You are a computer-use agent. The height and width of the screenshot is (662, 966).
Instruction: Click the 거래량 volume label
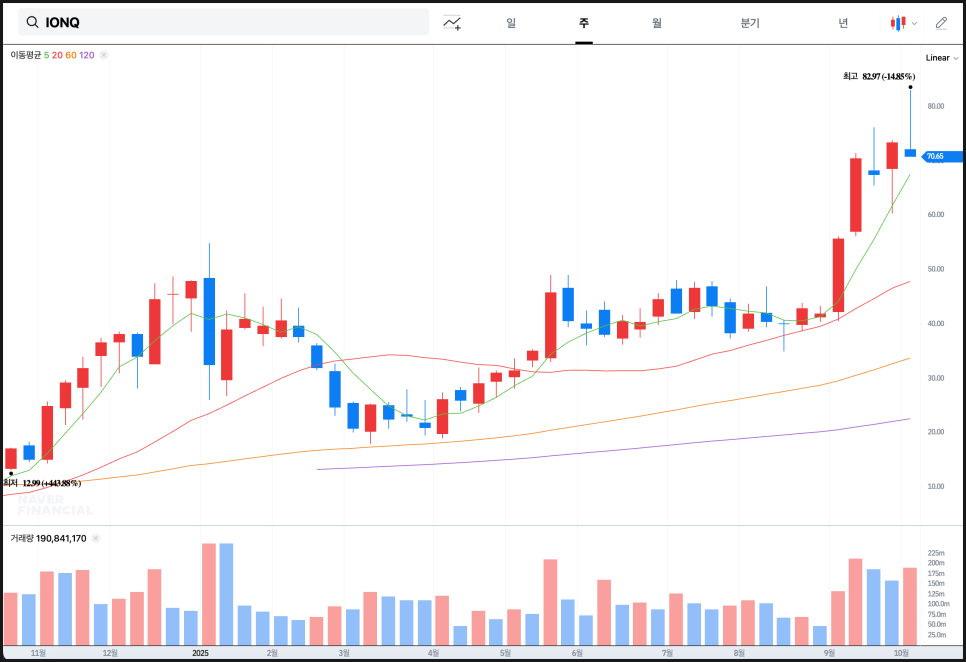click(x=21, y=538)
